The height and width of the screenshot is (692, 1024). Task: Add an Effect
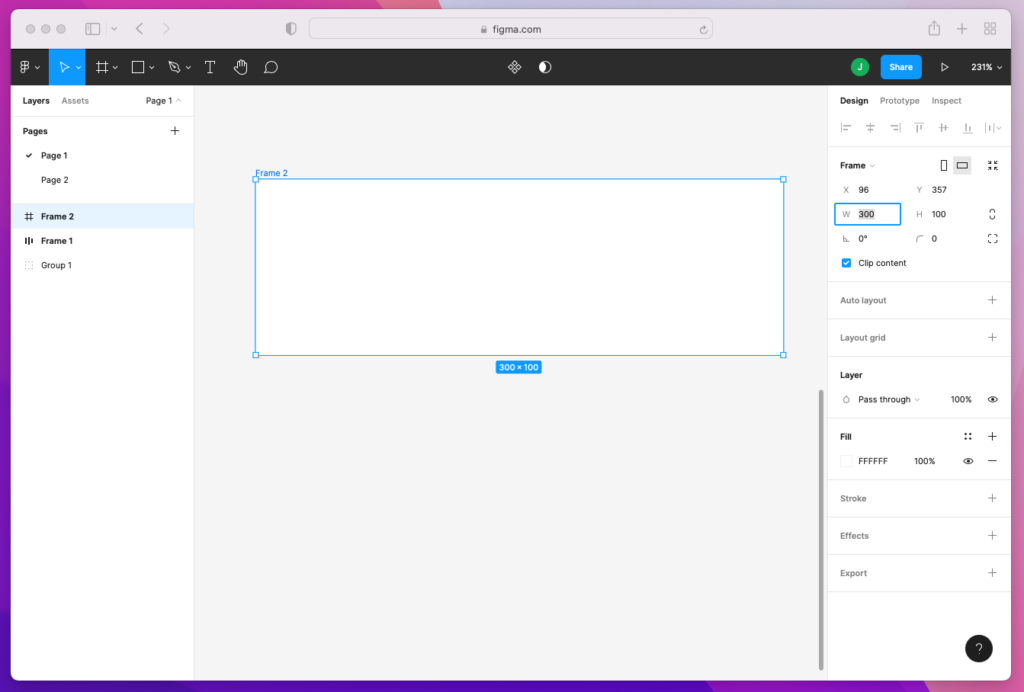[993, 536]
